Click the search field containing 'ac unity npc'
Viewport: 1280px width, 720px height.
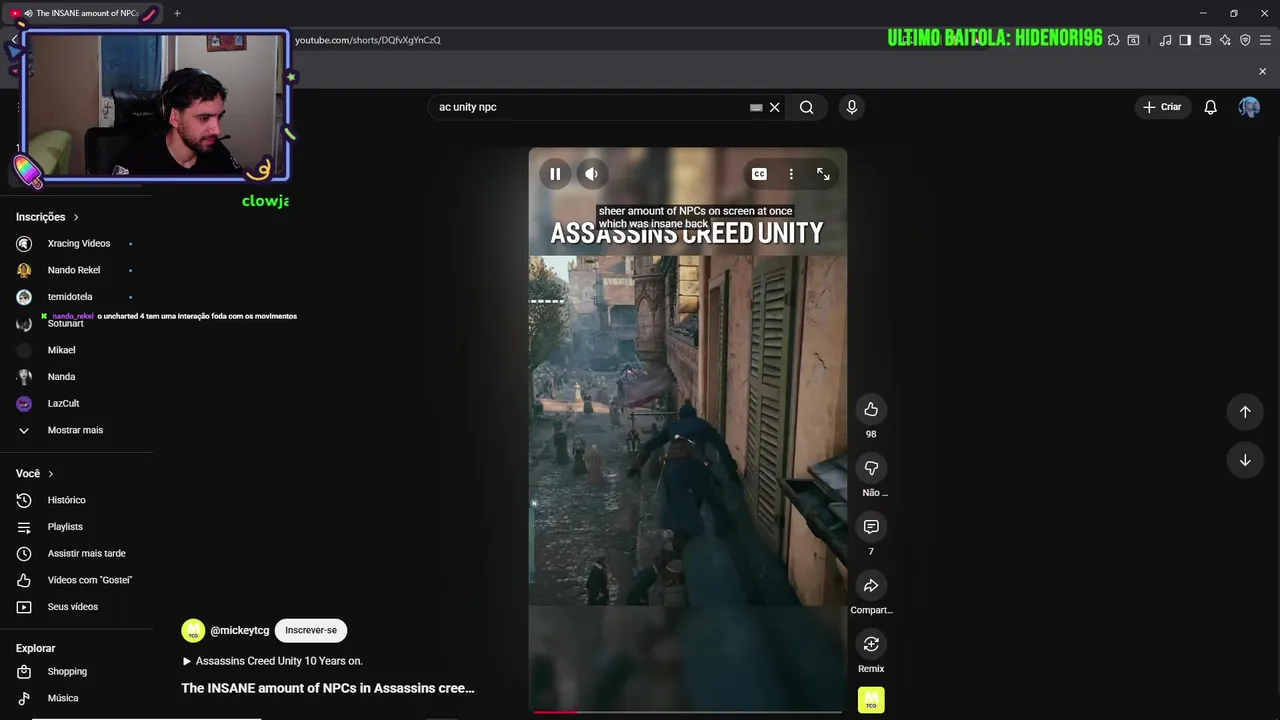tap(590, 107)
